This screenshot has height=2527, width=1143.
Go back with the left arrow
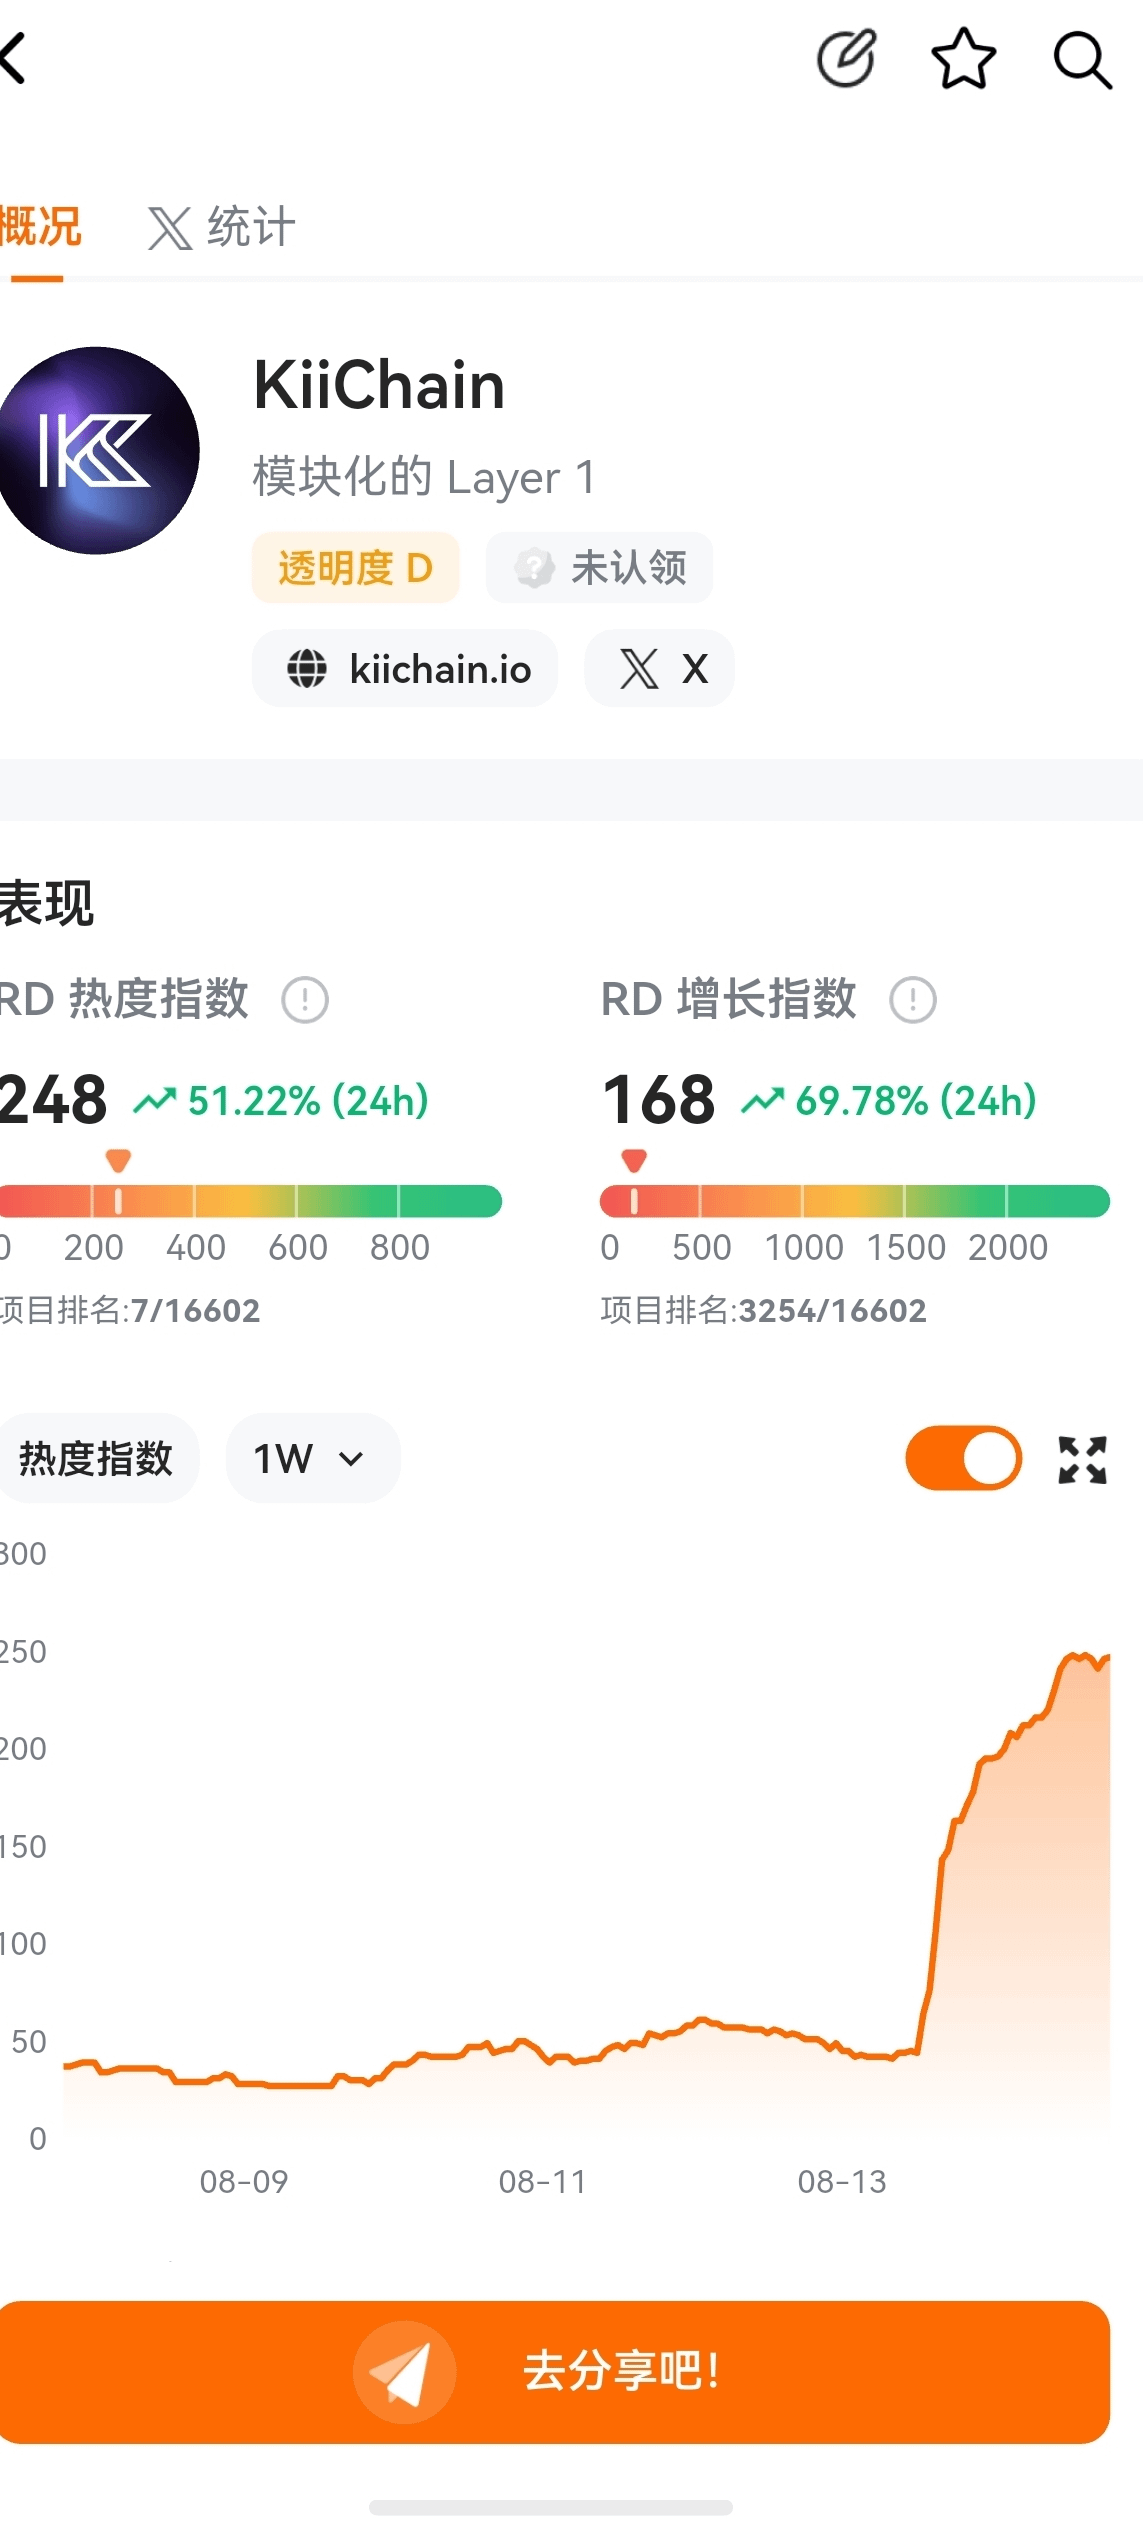point(12,58)
